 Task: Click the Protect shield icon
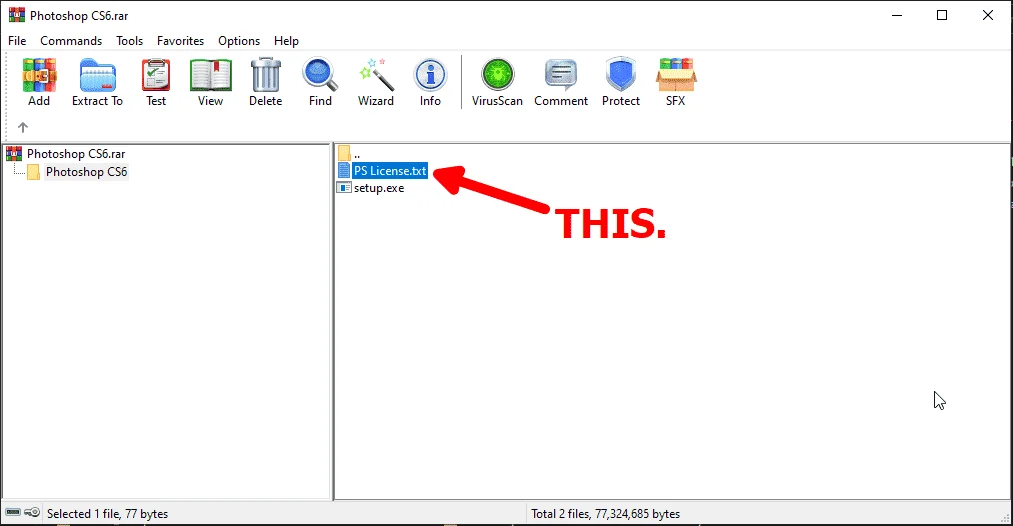[621, 75]
